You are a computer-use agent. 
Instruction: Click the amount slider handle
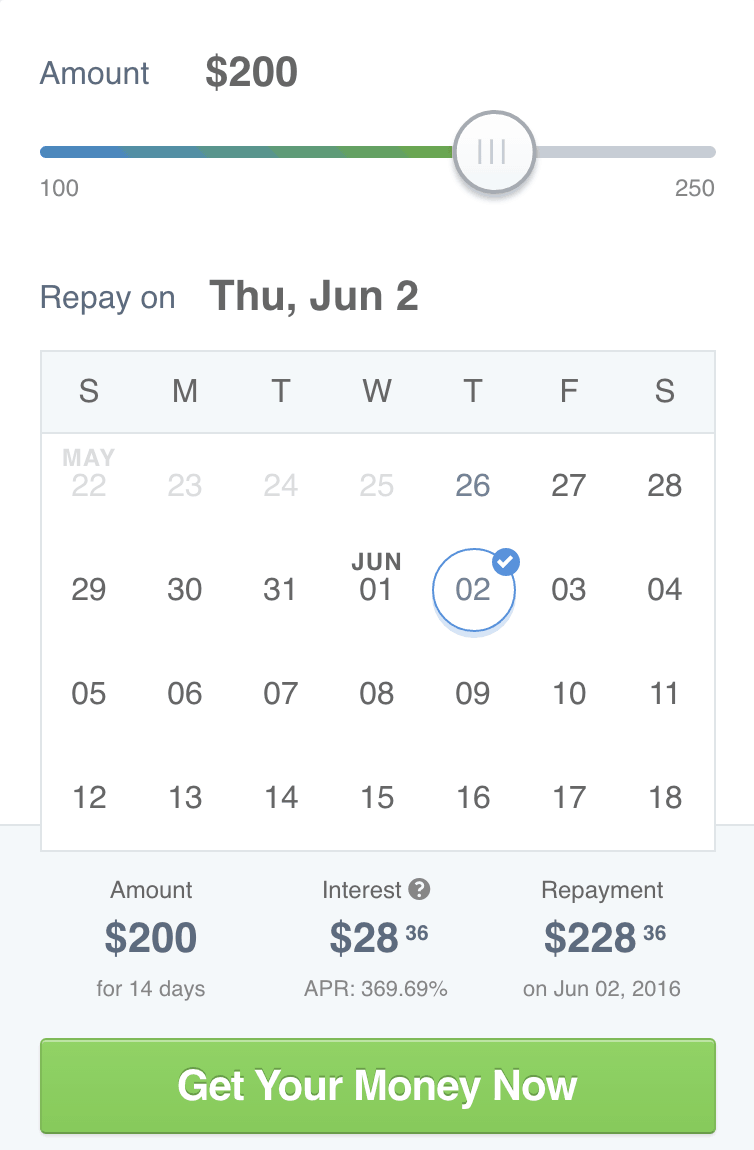(x=494, y=152)
